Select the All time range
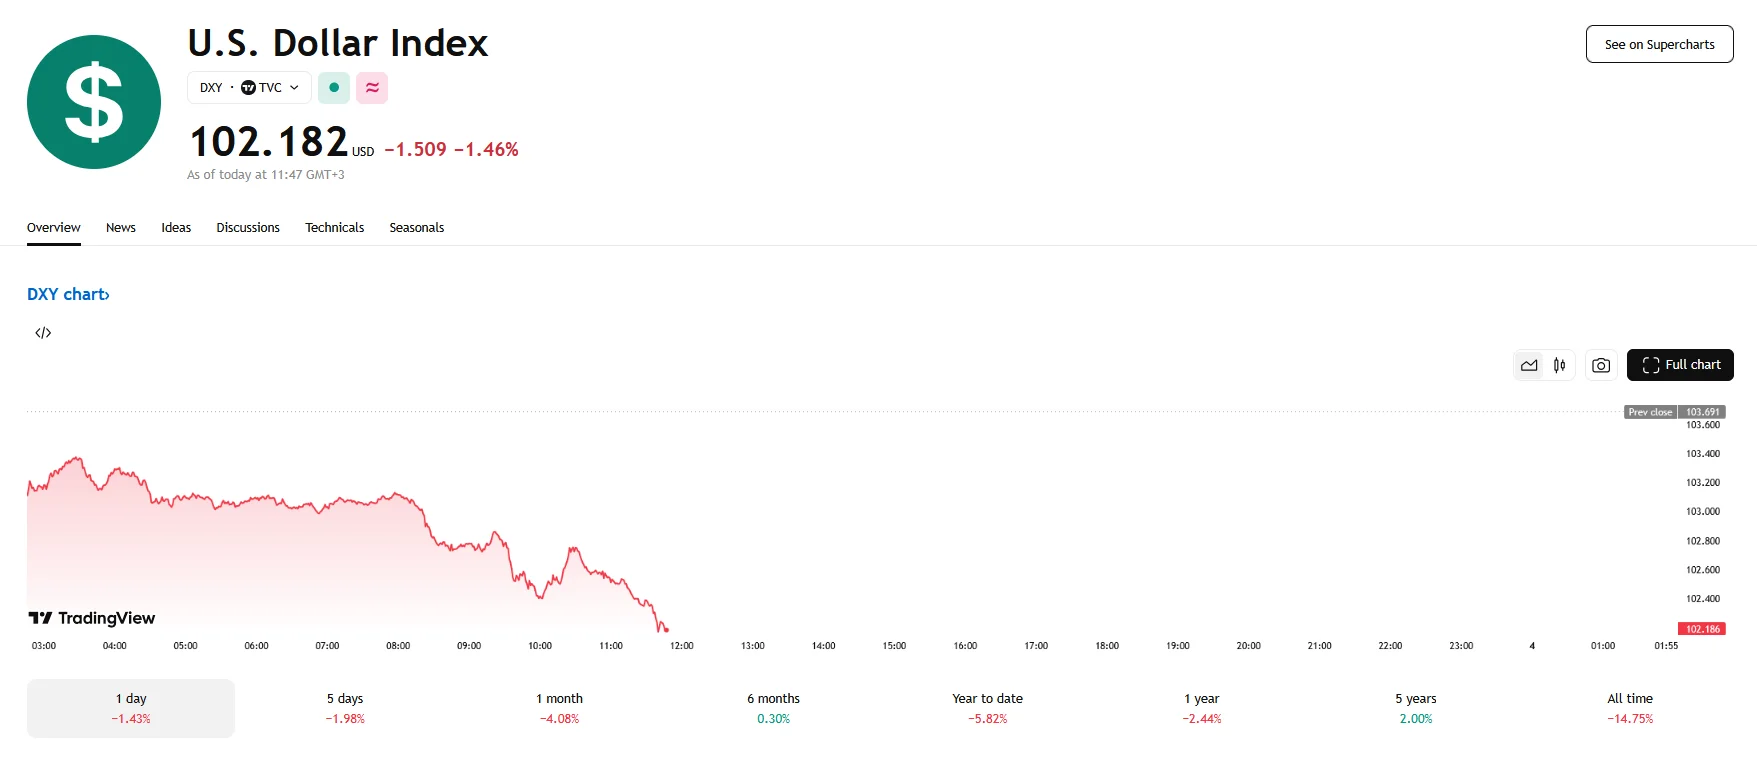 [1630, 708]
